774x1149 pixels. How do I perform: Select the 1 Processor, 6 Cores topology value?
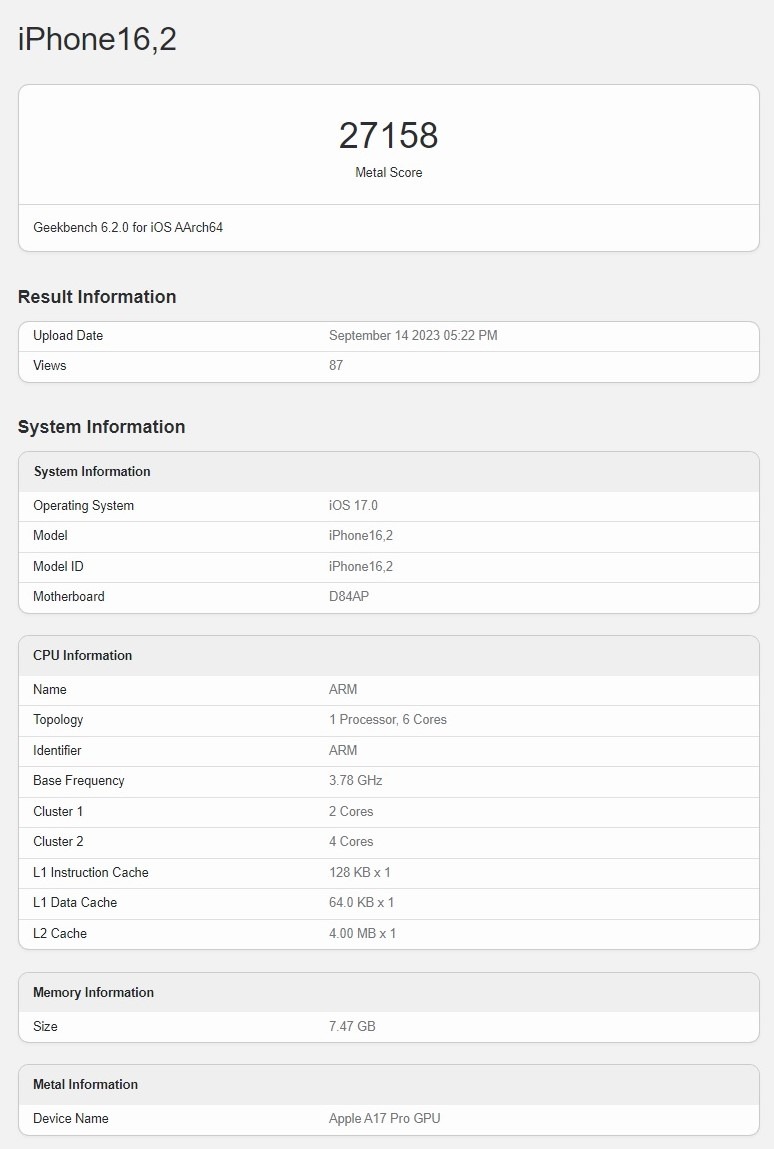click(x=387, y=720)
